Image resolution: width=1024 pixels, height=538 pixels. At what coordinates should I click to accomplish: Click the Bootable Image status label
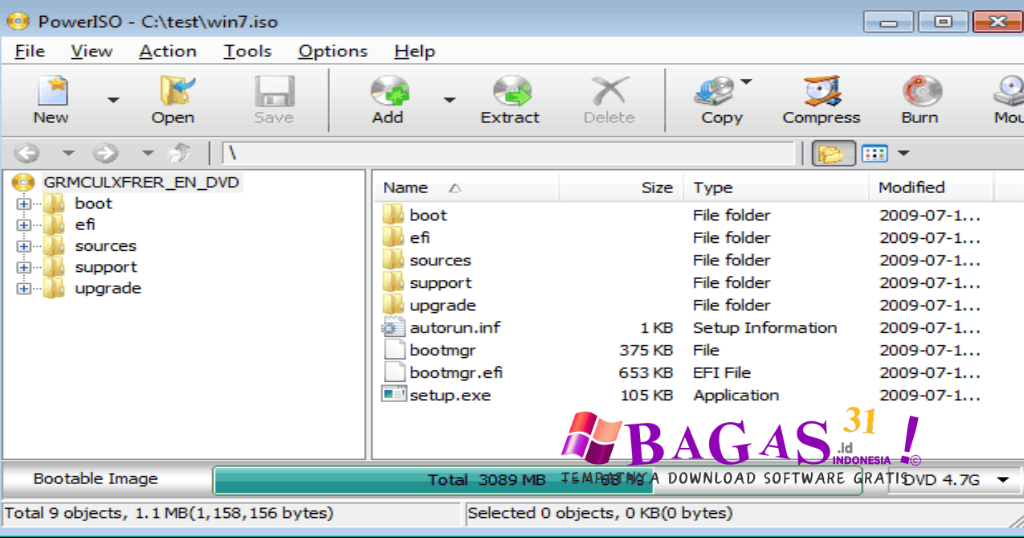(x=95, y=479)
